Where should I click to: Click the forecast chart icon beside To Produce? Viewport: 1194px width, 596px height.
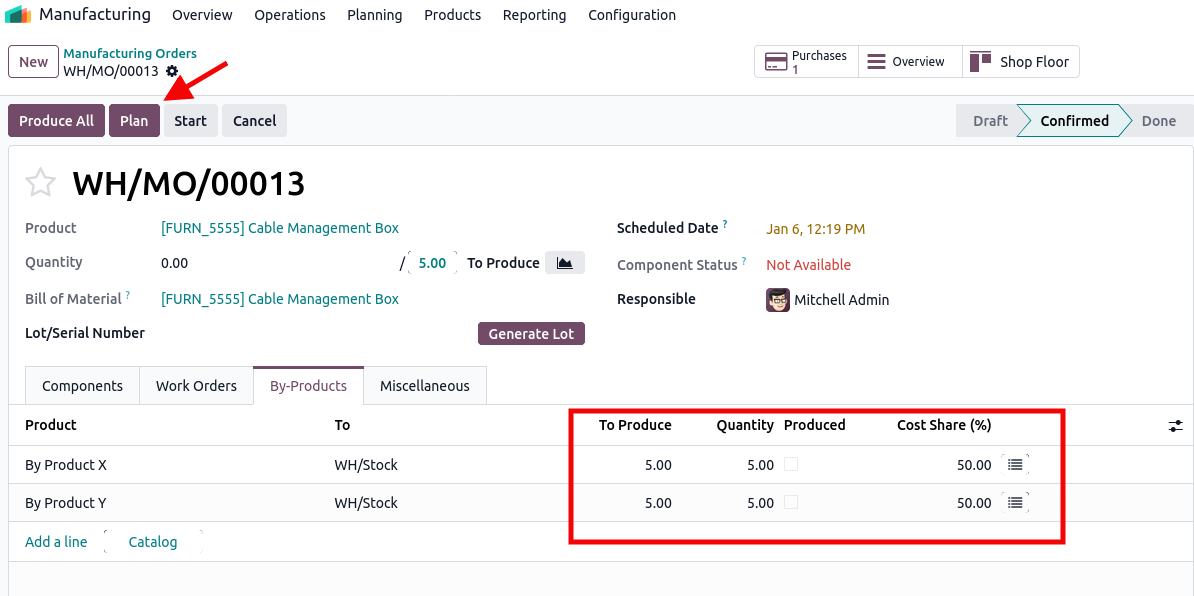click(x=565, y=263)
